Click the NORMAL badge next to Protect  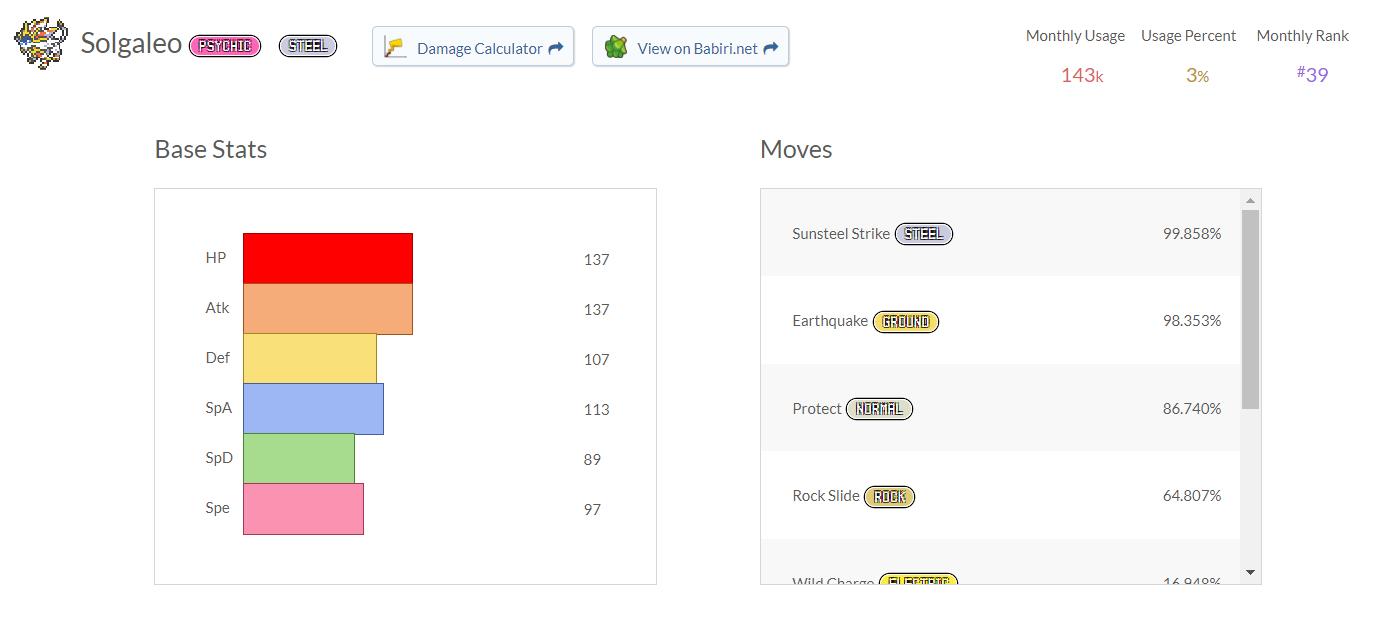click(x=879, y=409)
